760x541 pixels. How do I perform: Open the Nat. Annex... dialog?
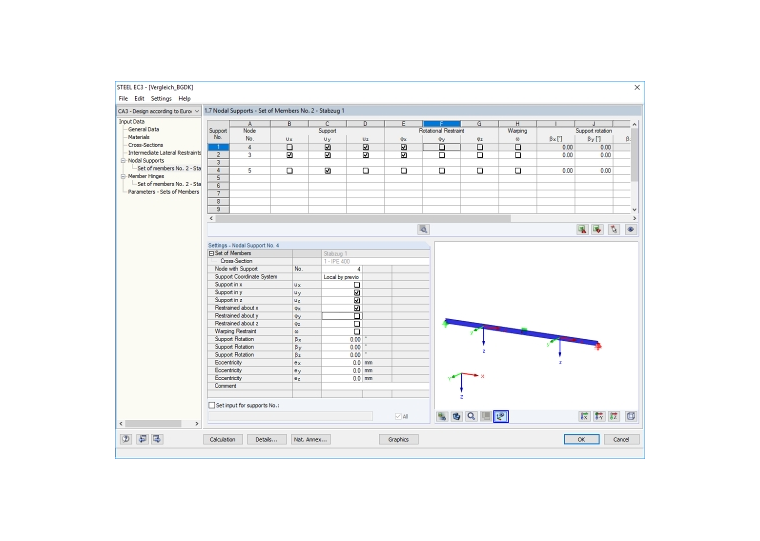311,440
